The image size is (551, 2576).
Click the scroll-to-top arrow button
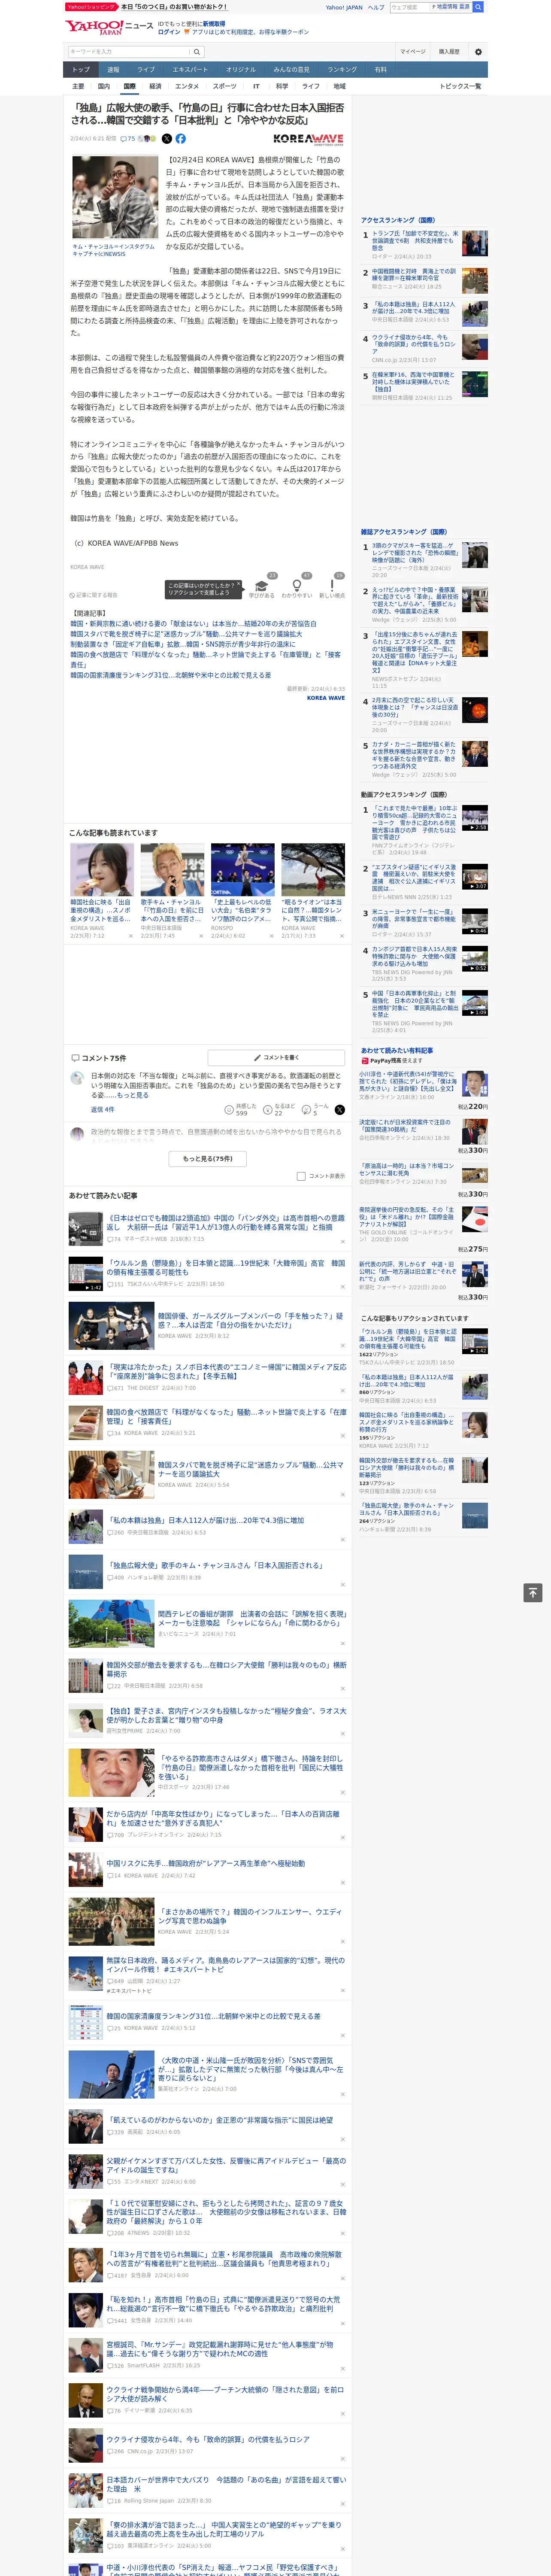[x=533, y=1592]
